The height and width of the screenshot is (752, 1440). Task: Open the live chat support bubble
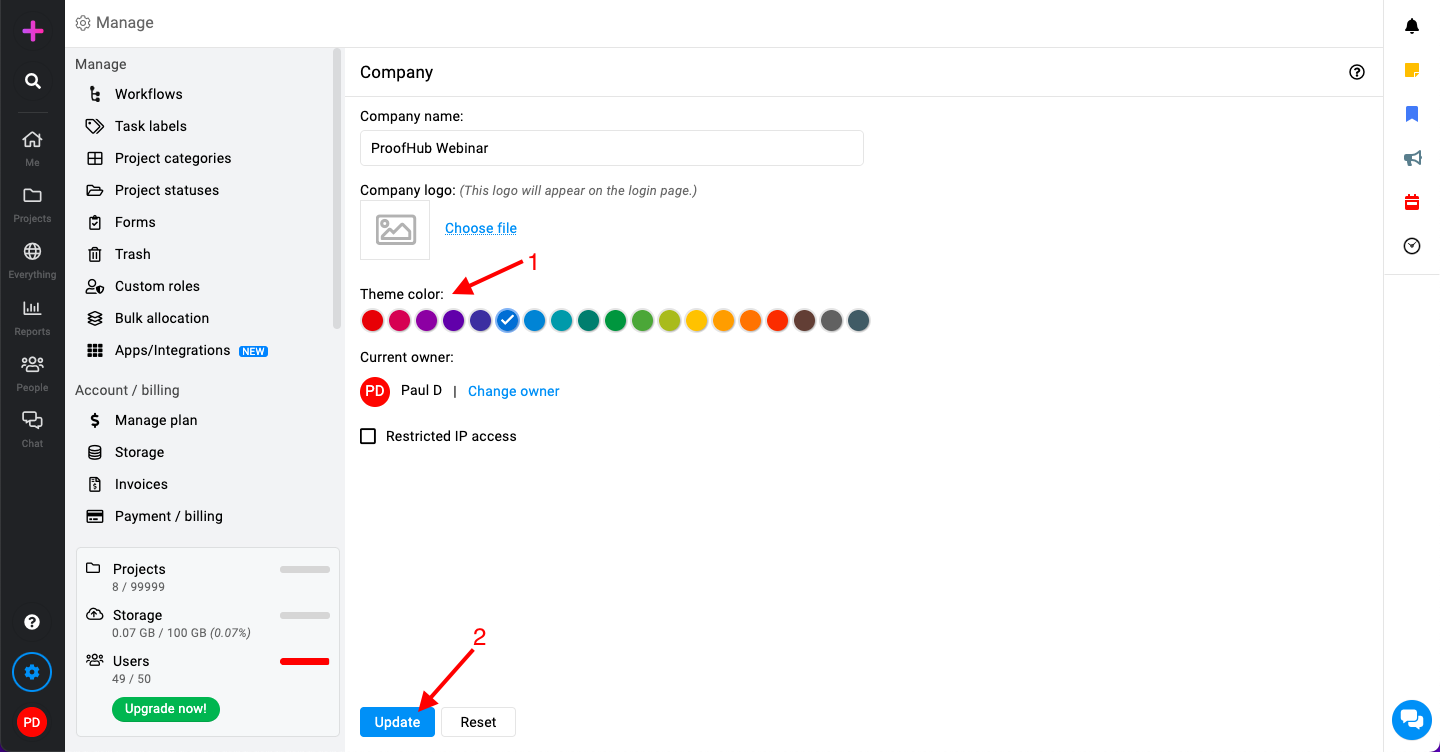click(1411, 719)
